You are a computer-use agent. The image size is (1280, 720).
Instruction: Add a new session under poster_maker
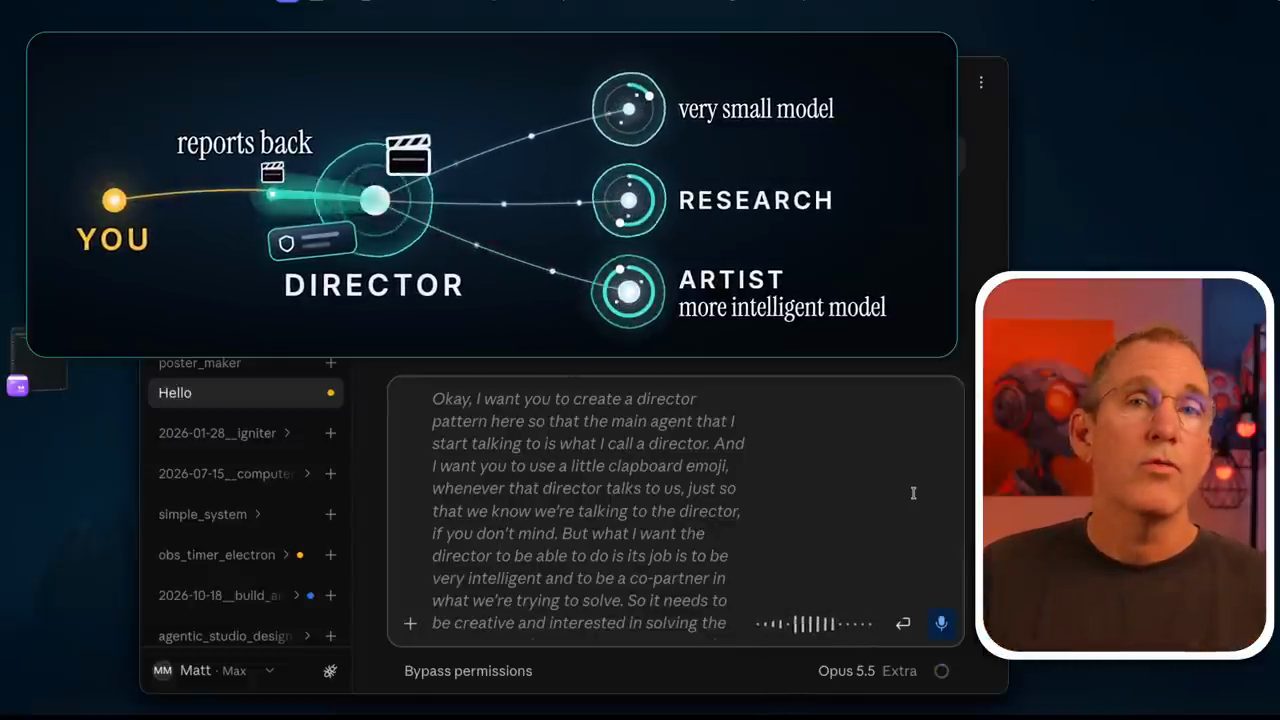click(x=331, y=363)
